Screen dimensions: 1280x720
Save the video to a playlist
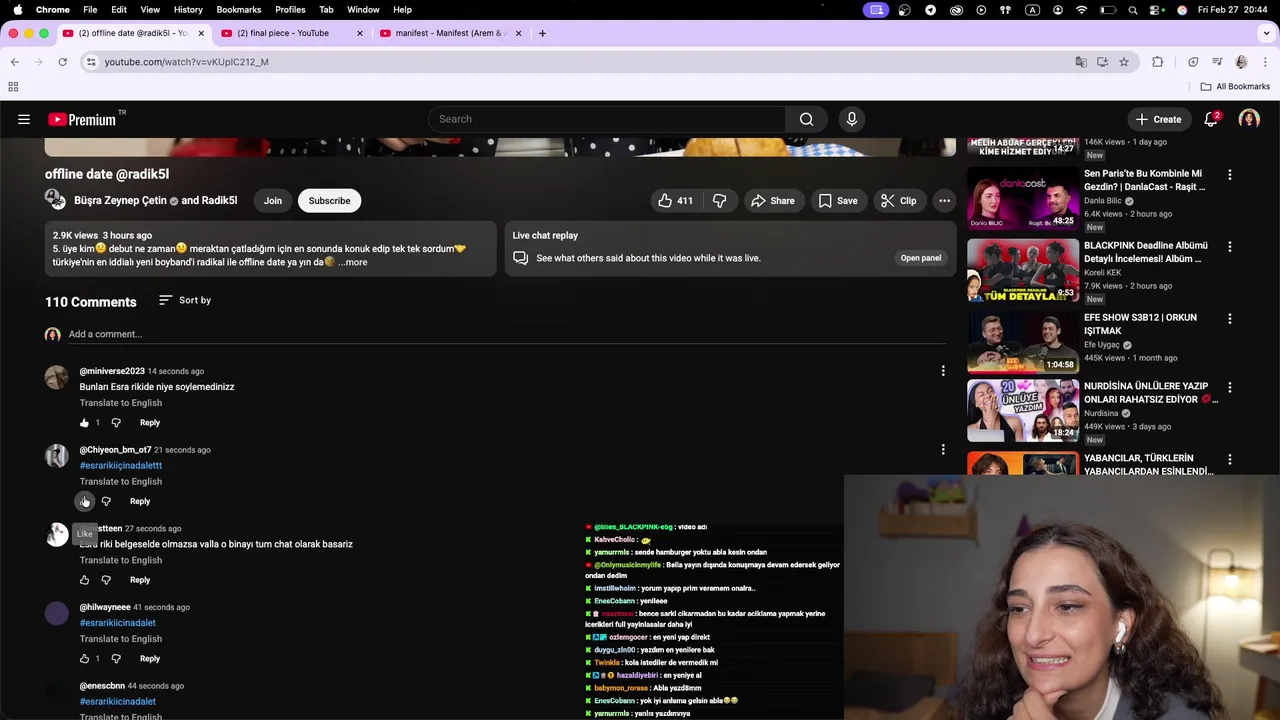(x=838, y=201)
